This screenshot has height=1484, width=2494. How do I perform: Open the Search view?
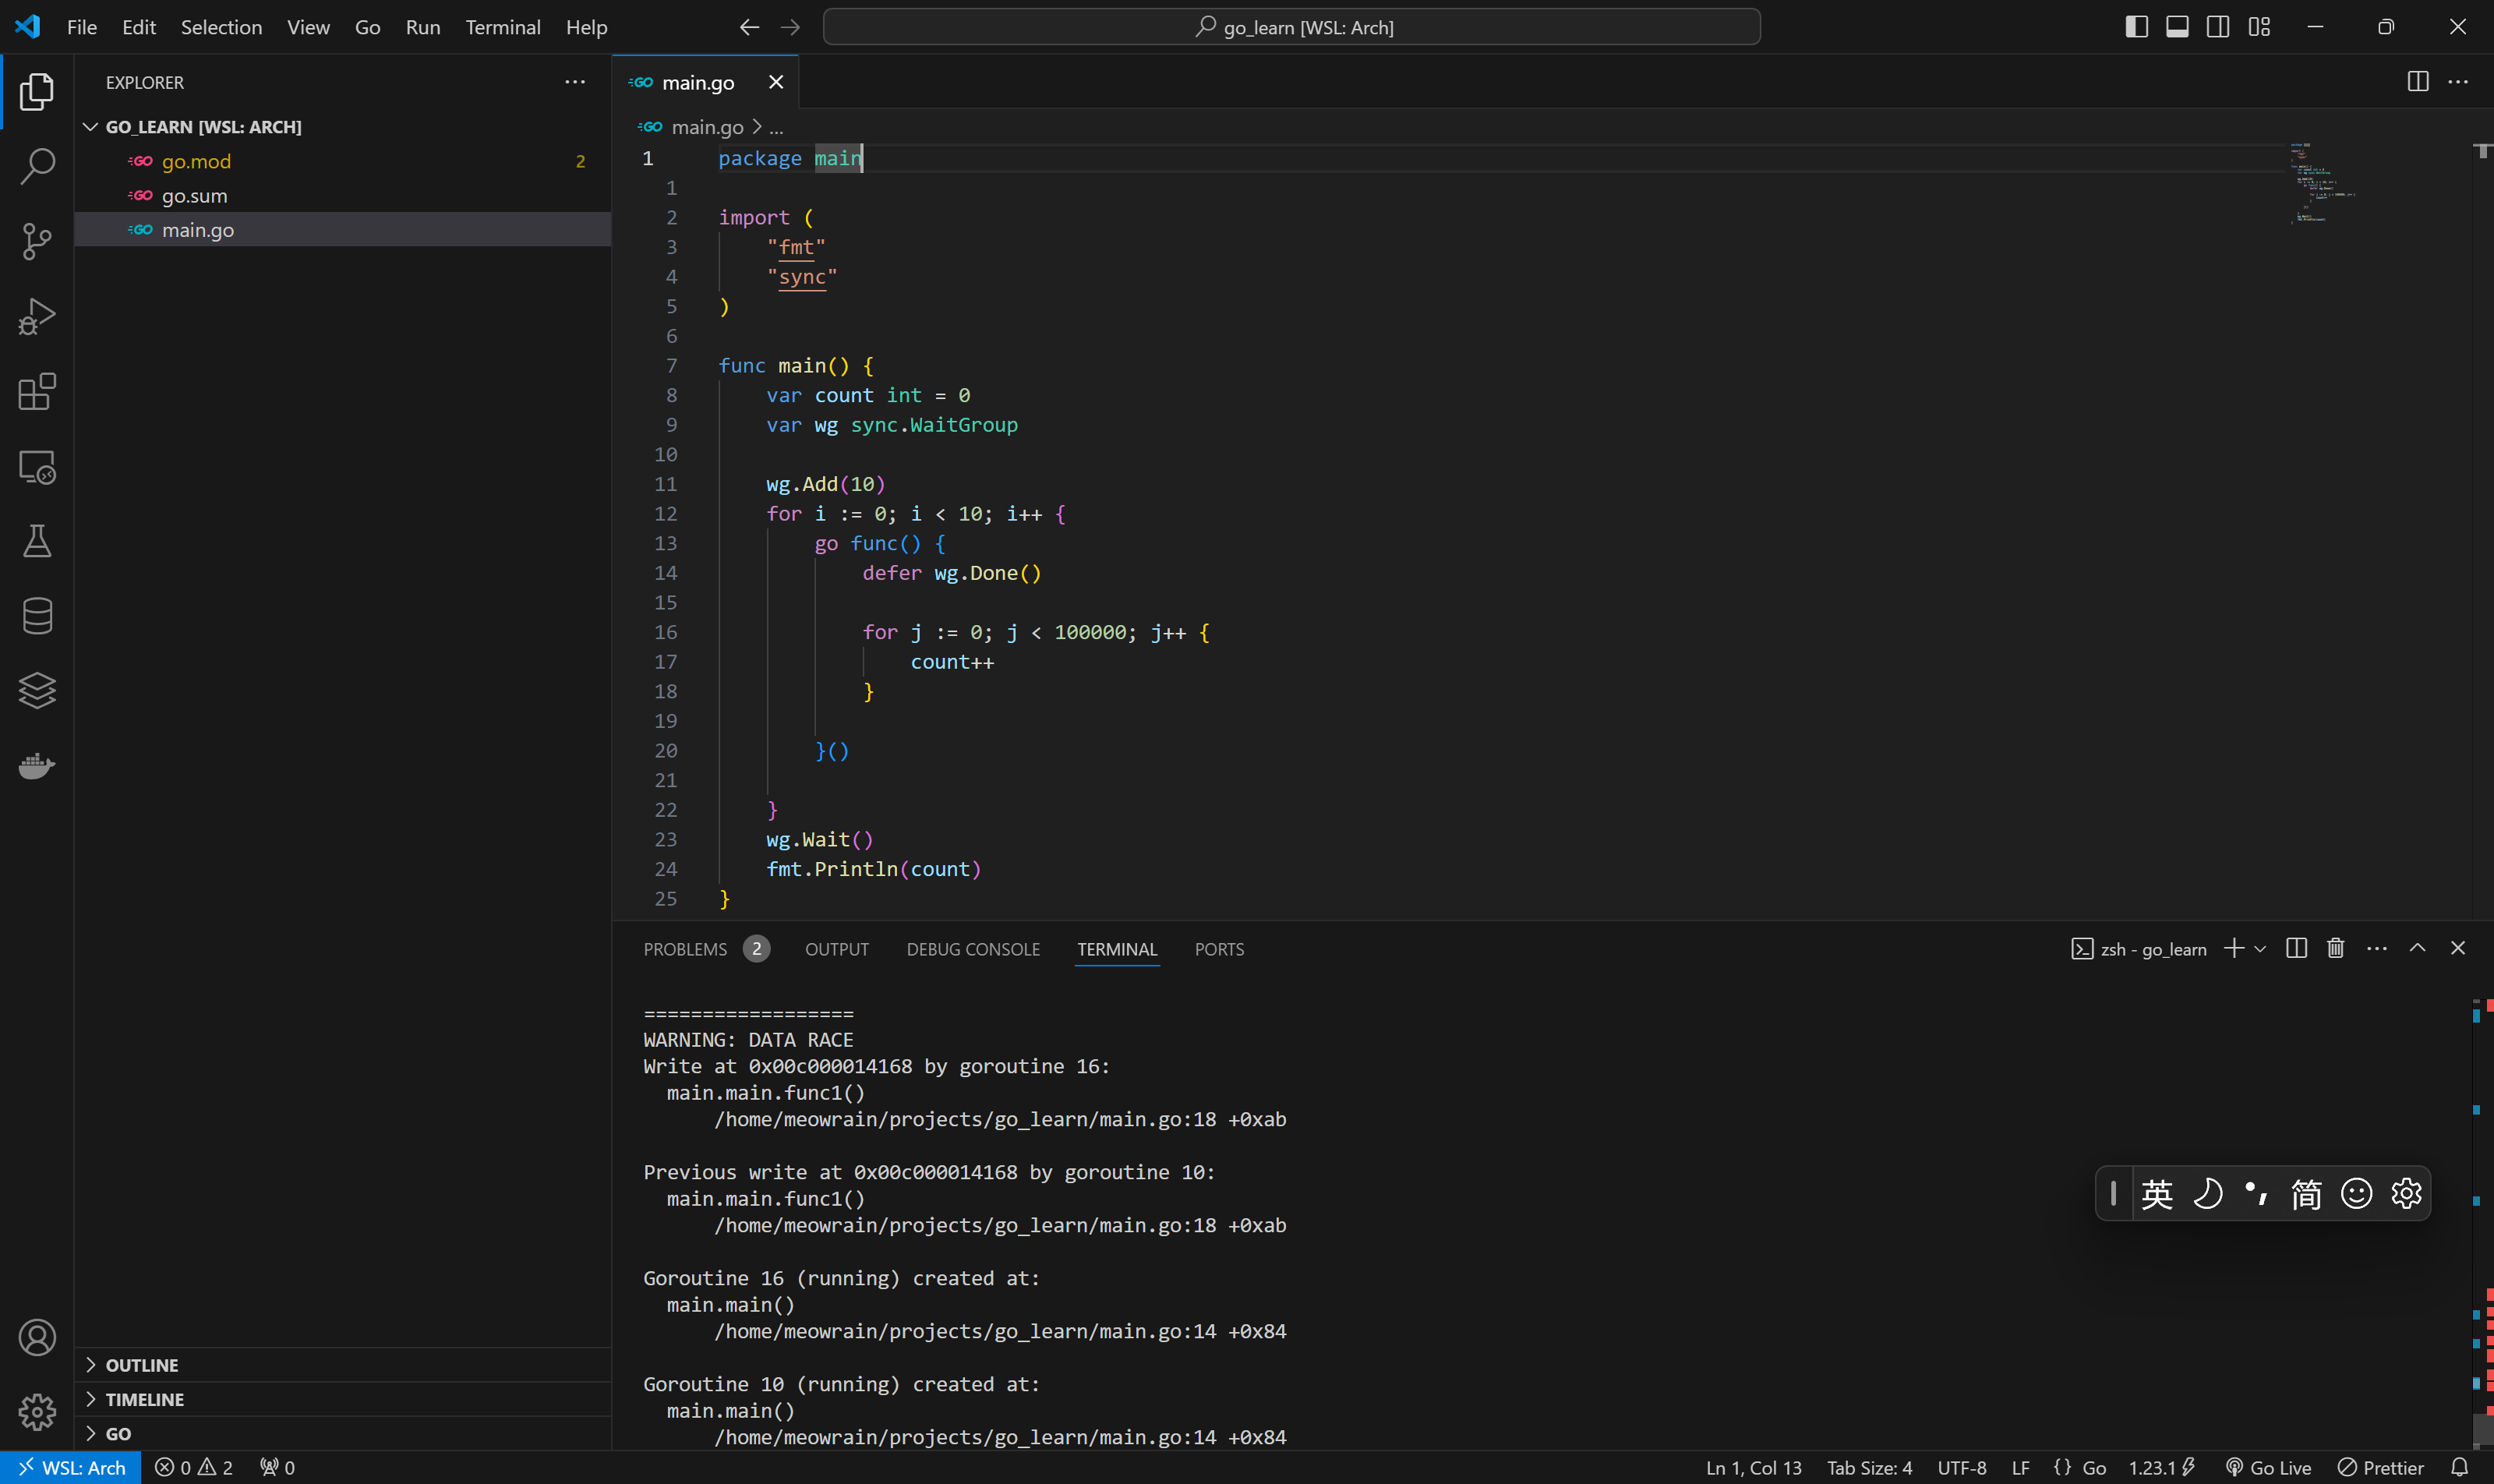pos(37,166)
